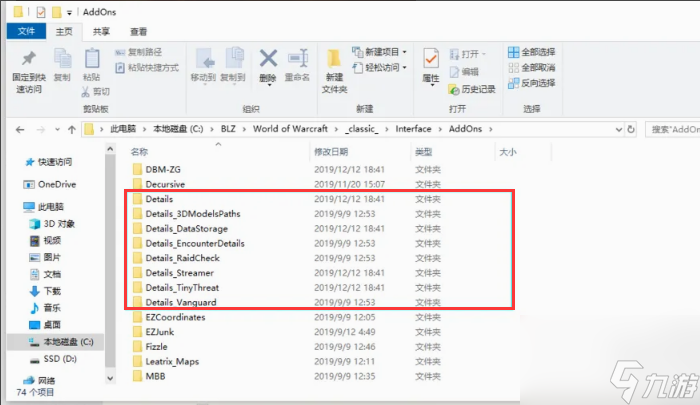Select Quick access in navigation pane
This screenshot has height=405, width=700.
coord(49,162)
